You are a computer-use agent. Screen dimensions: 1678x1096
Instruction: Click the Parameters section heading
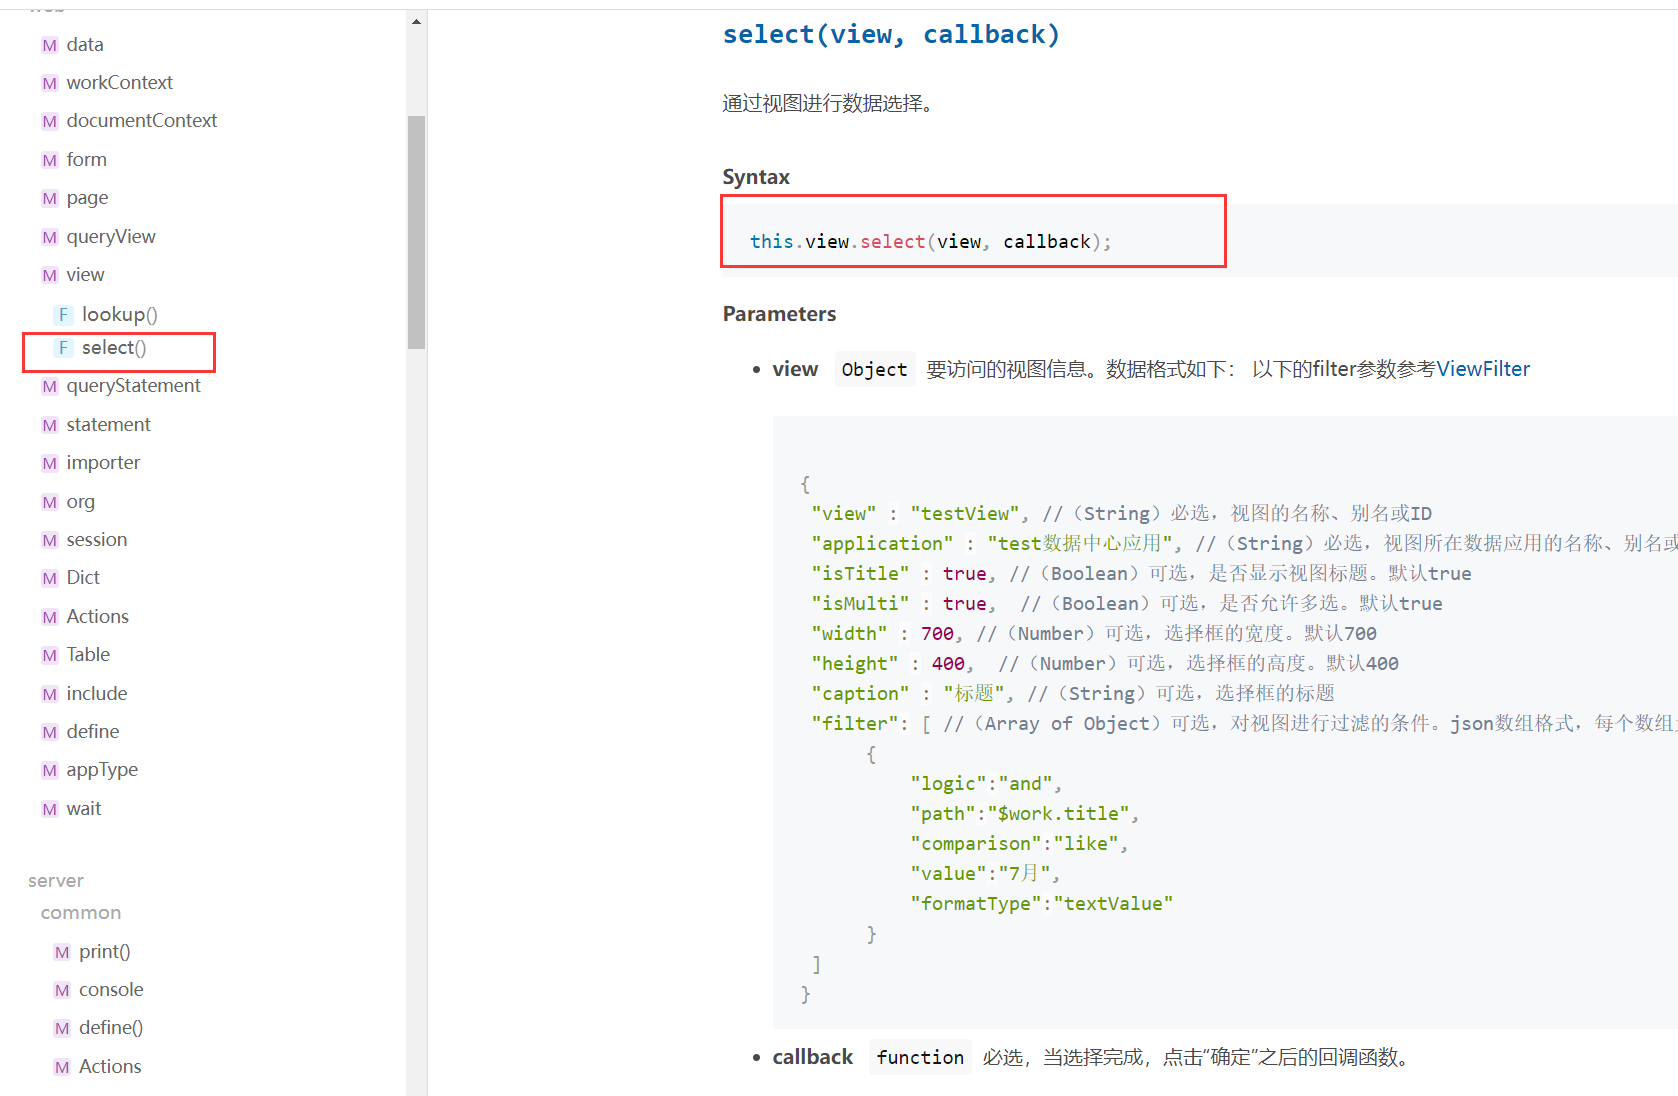(x=779, y=314)
